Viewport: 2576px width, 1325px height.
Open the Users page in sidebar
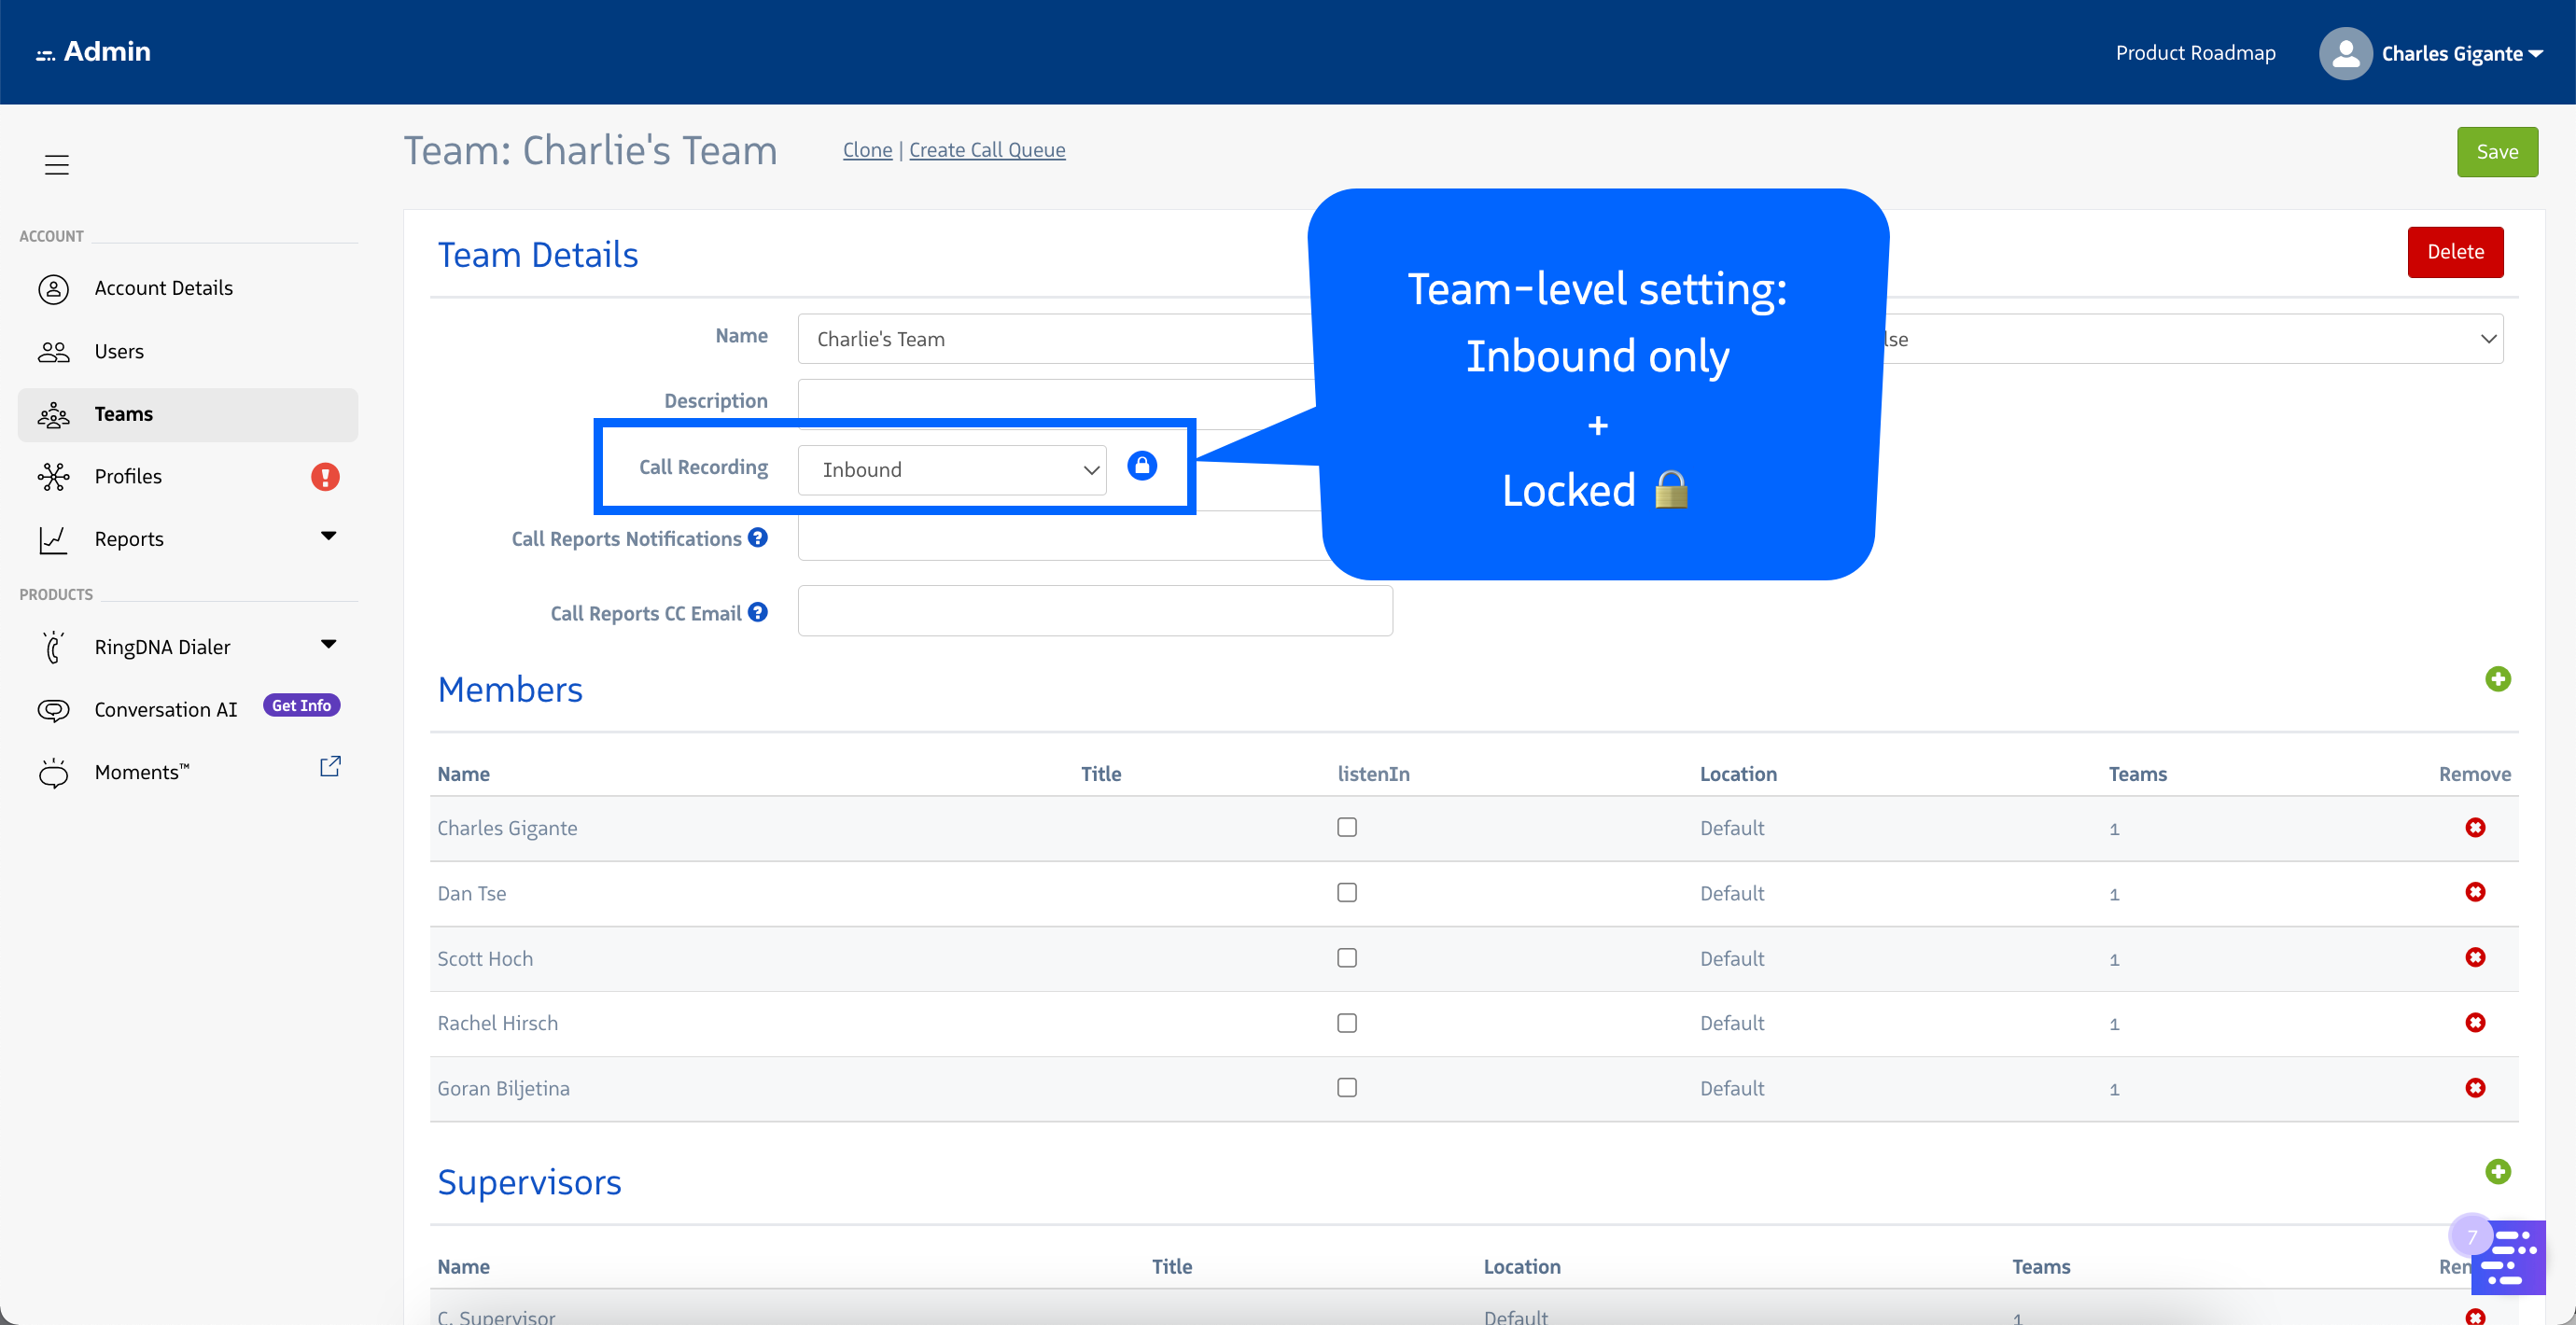pyautogui.click(x=119, y=351)
